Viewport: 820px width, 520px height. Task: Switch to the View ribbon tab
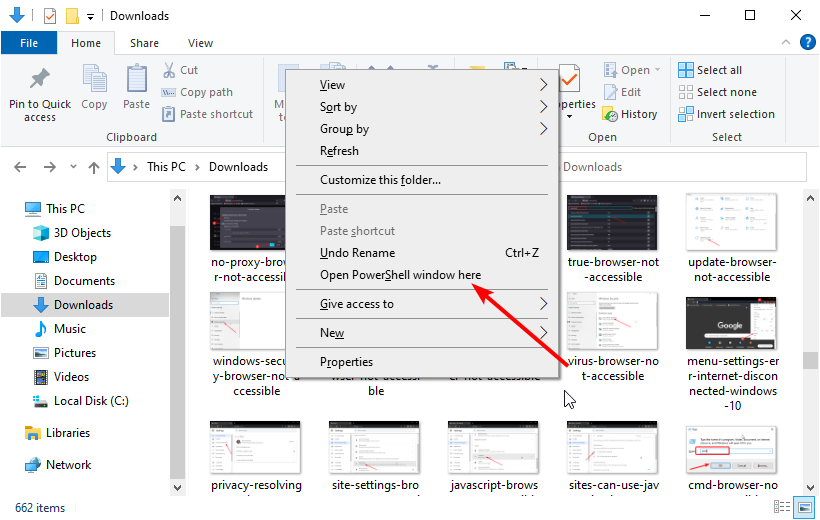(200, 43)
